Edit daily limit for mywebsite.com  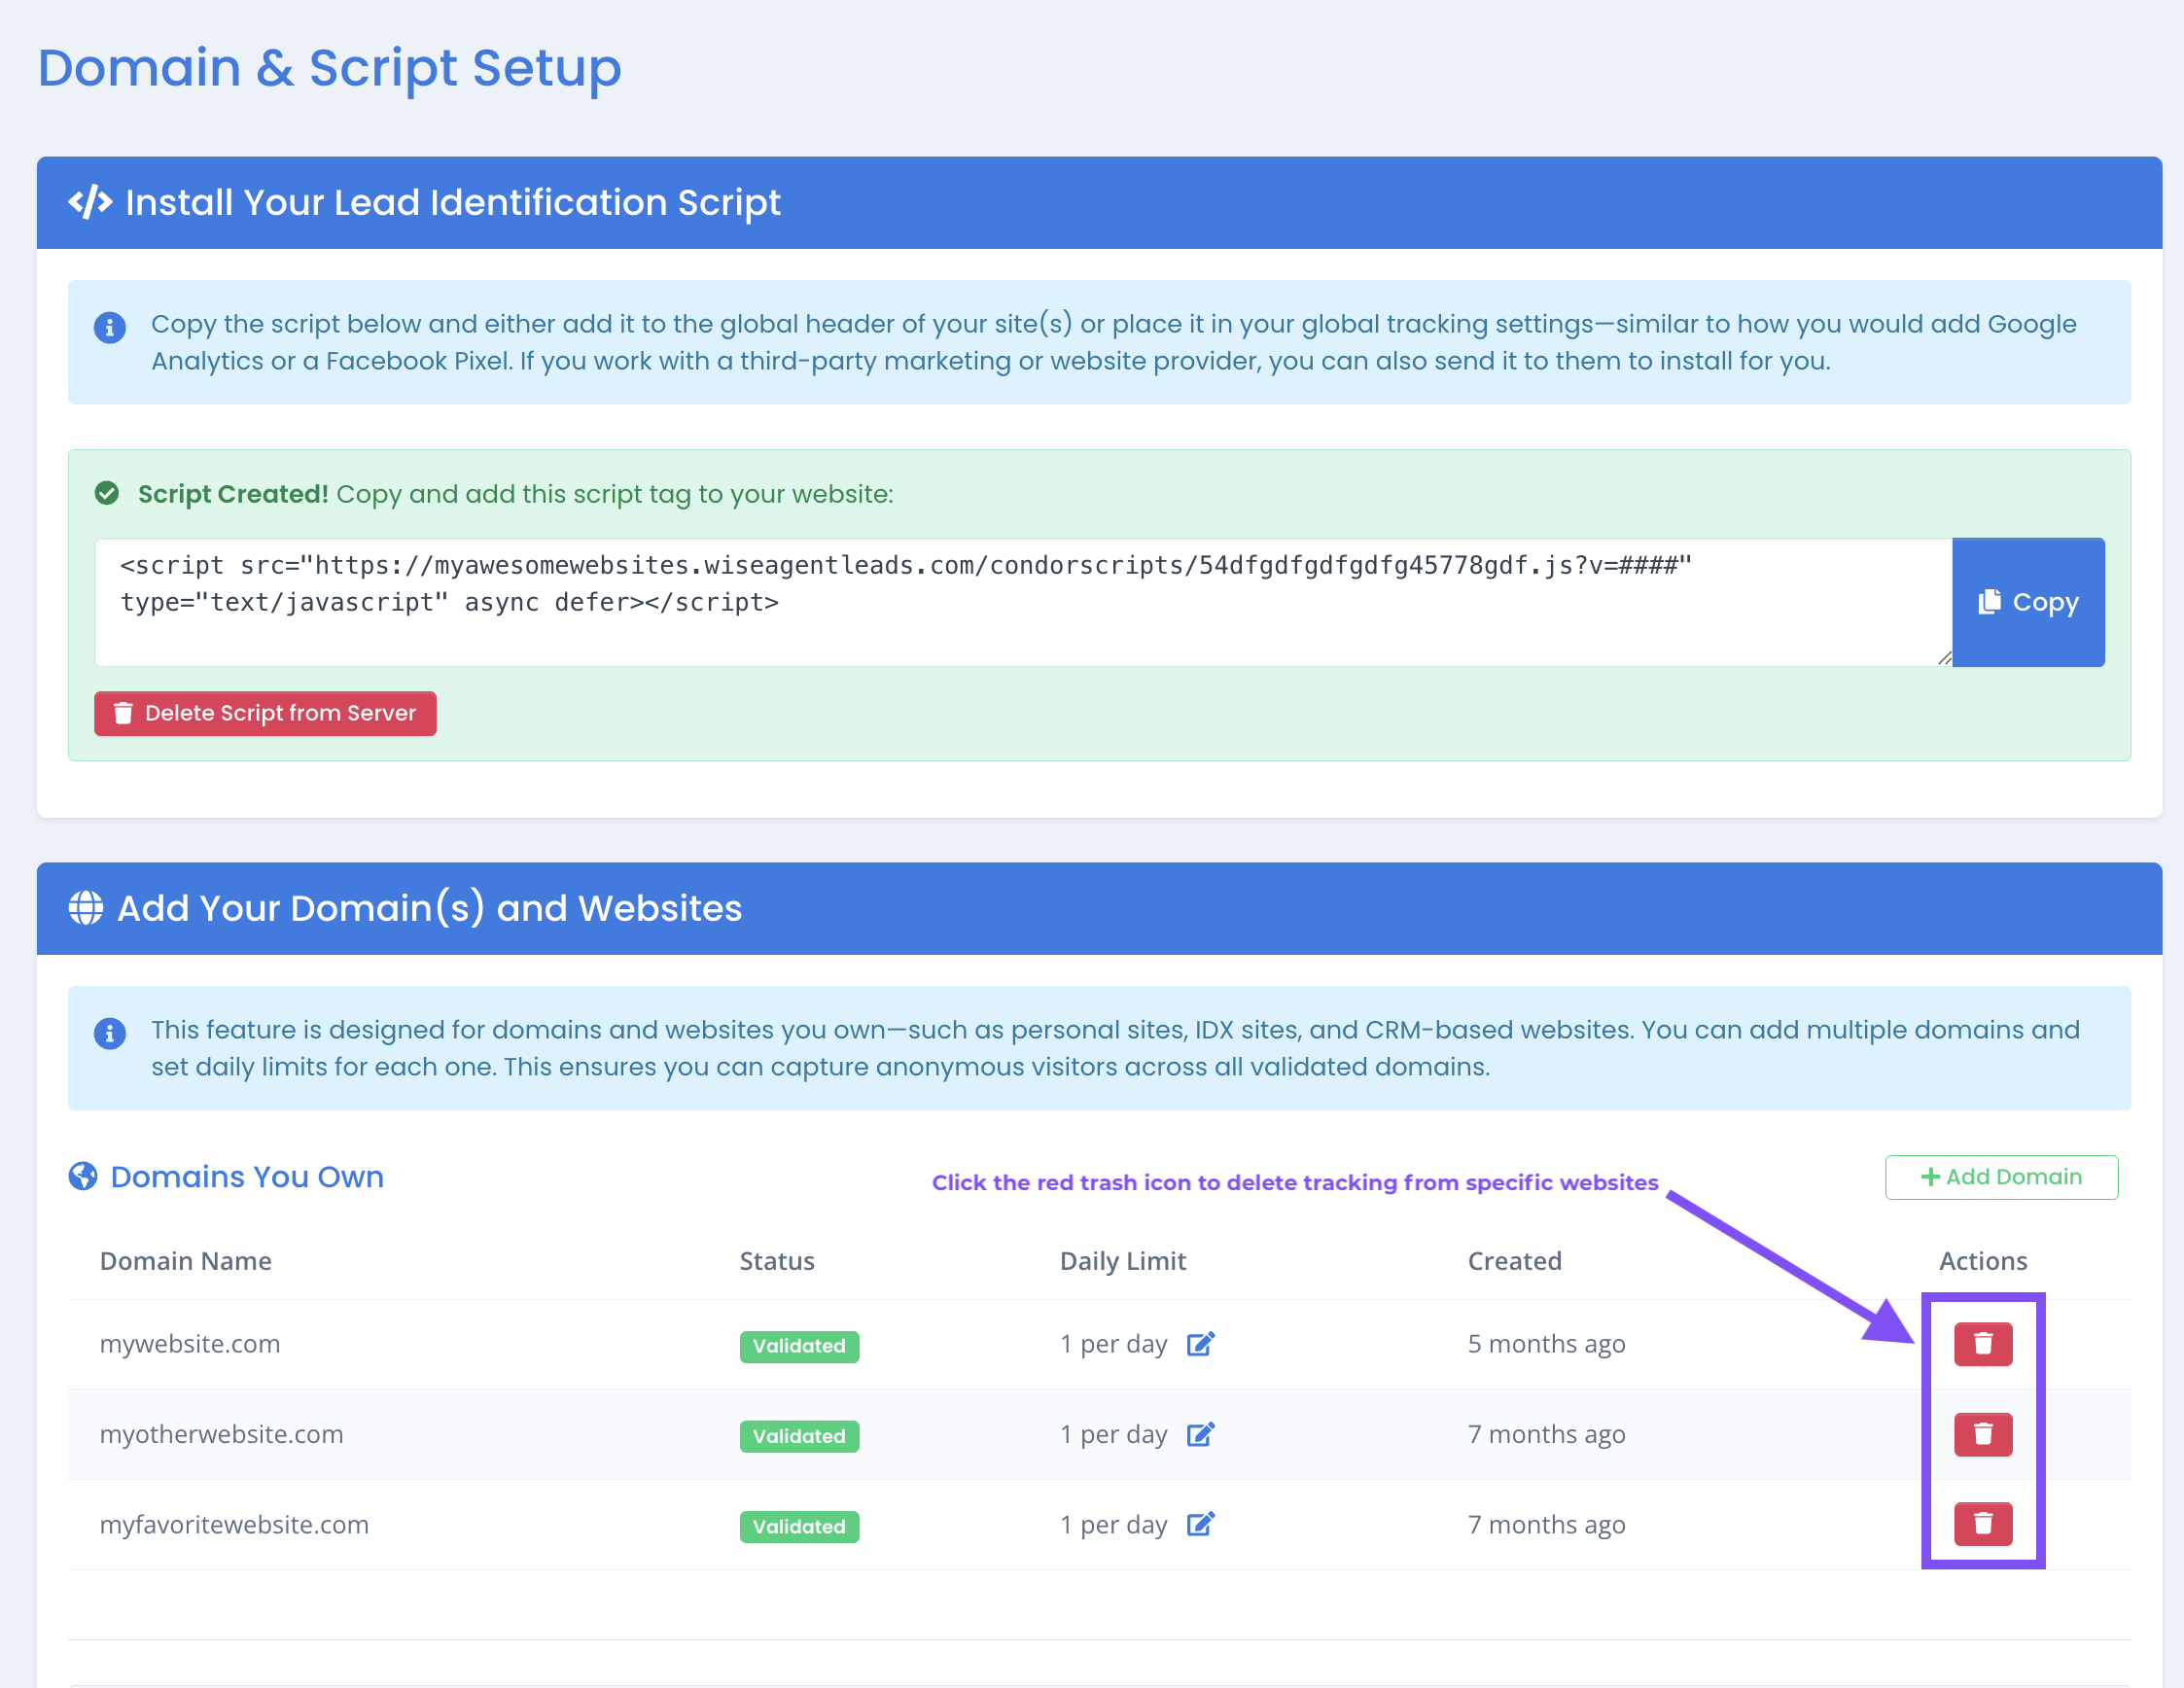tap(1200, 1343)
